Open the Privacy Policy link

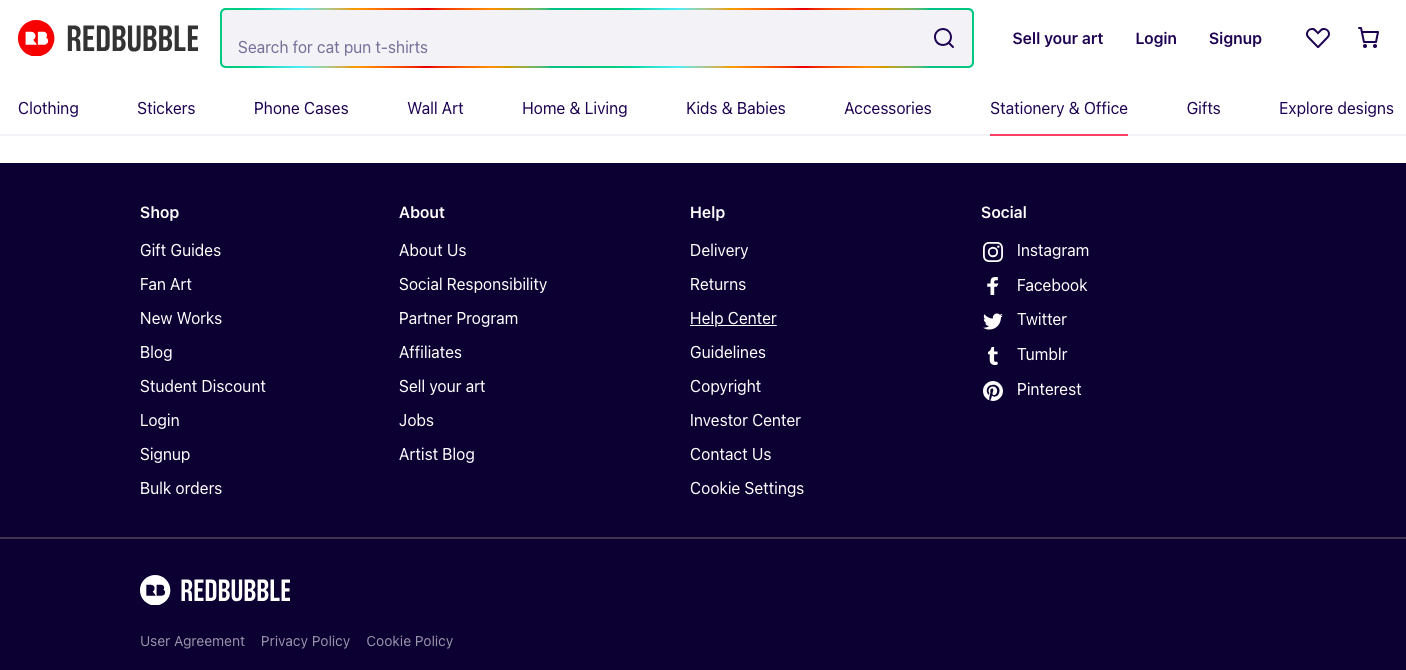coord(305,641)
